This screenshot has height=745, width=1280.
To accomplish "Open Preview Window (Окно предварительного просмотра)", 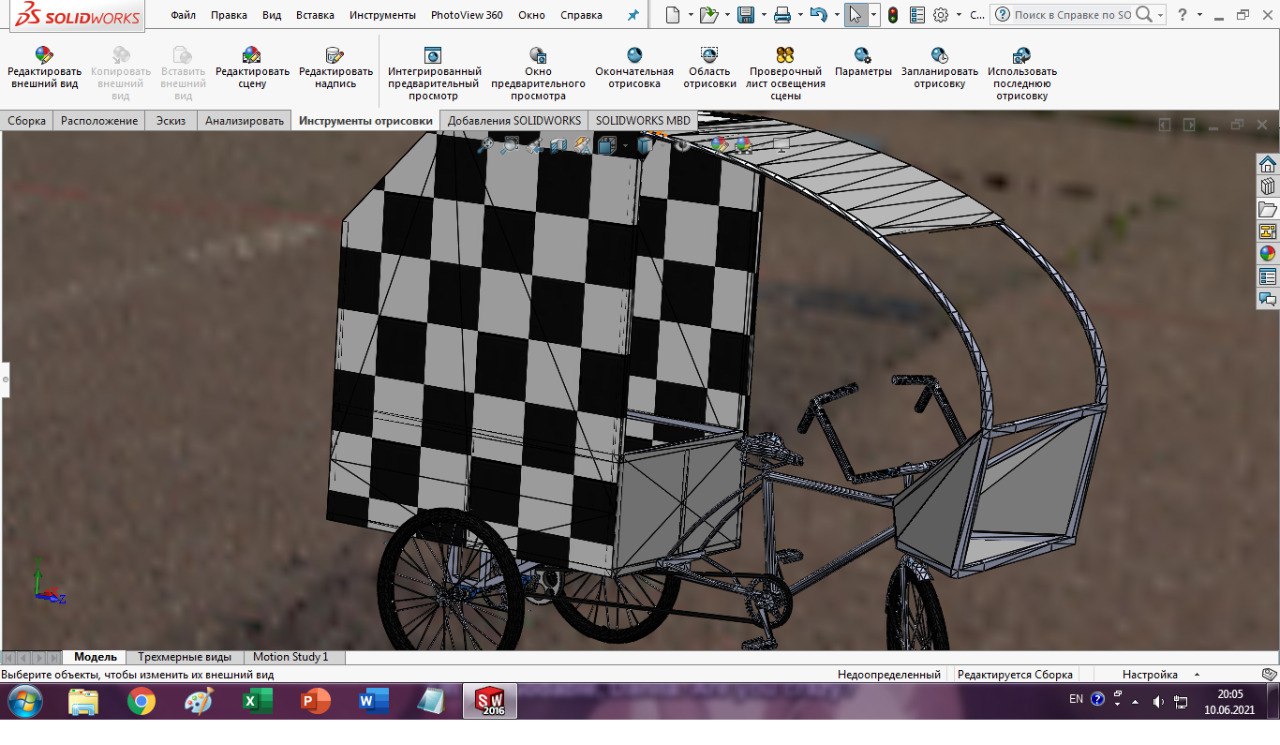I will (x=538, y=56).
